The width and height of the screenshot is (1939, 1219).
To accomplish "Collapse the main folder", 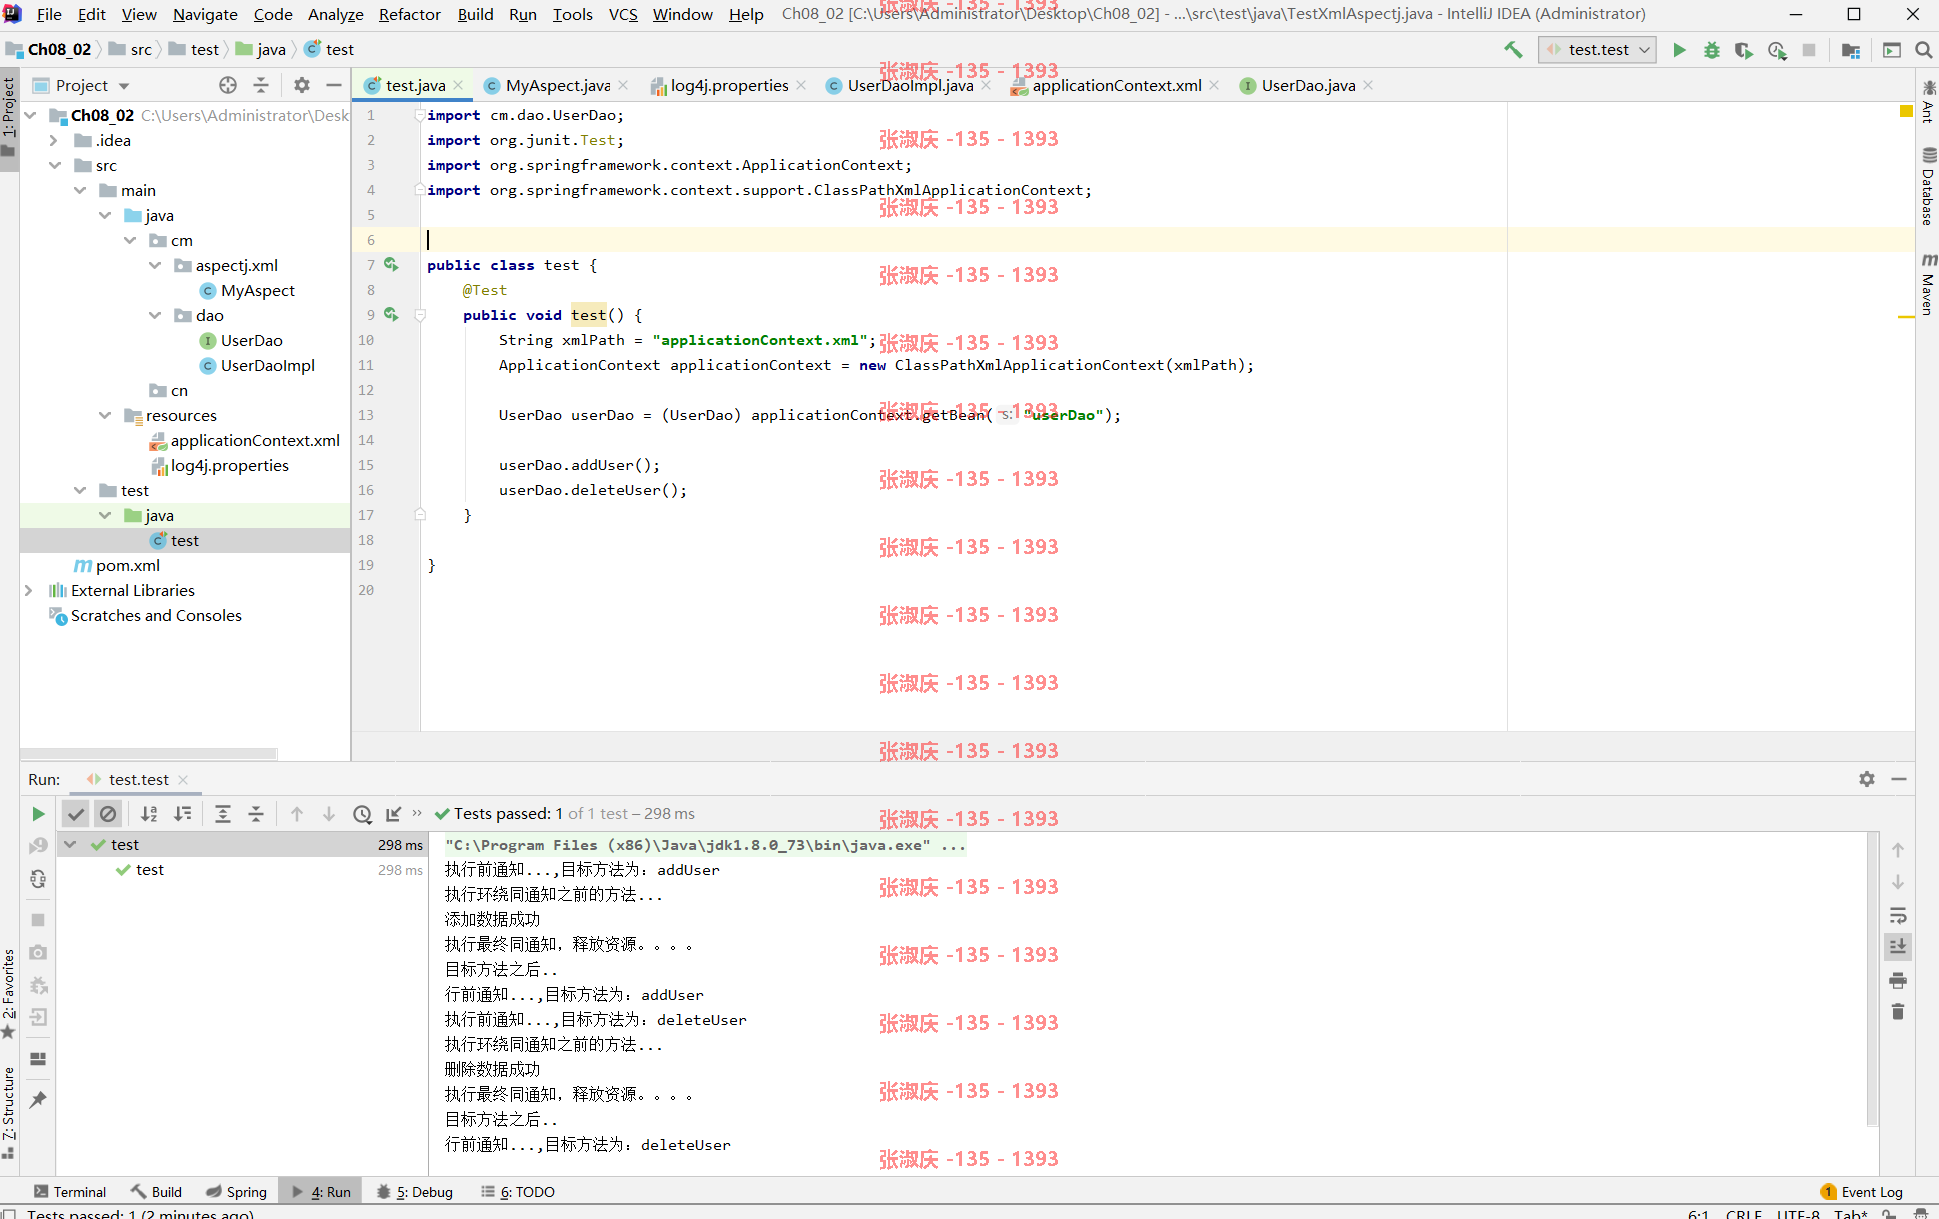I will pos(80,190).
